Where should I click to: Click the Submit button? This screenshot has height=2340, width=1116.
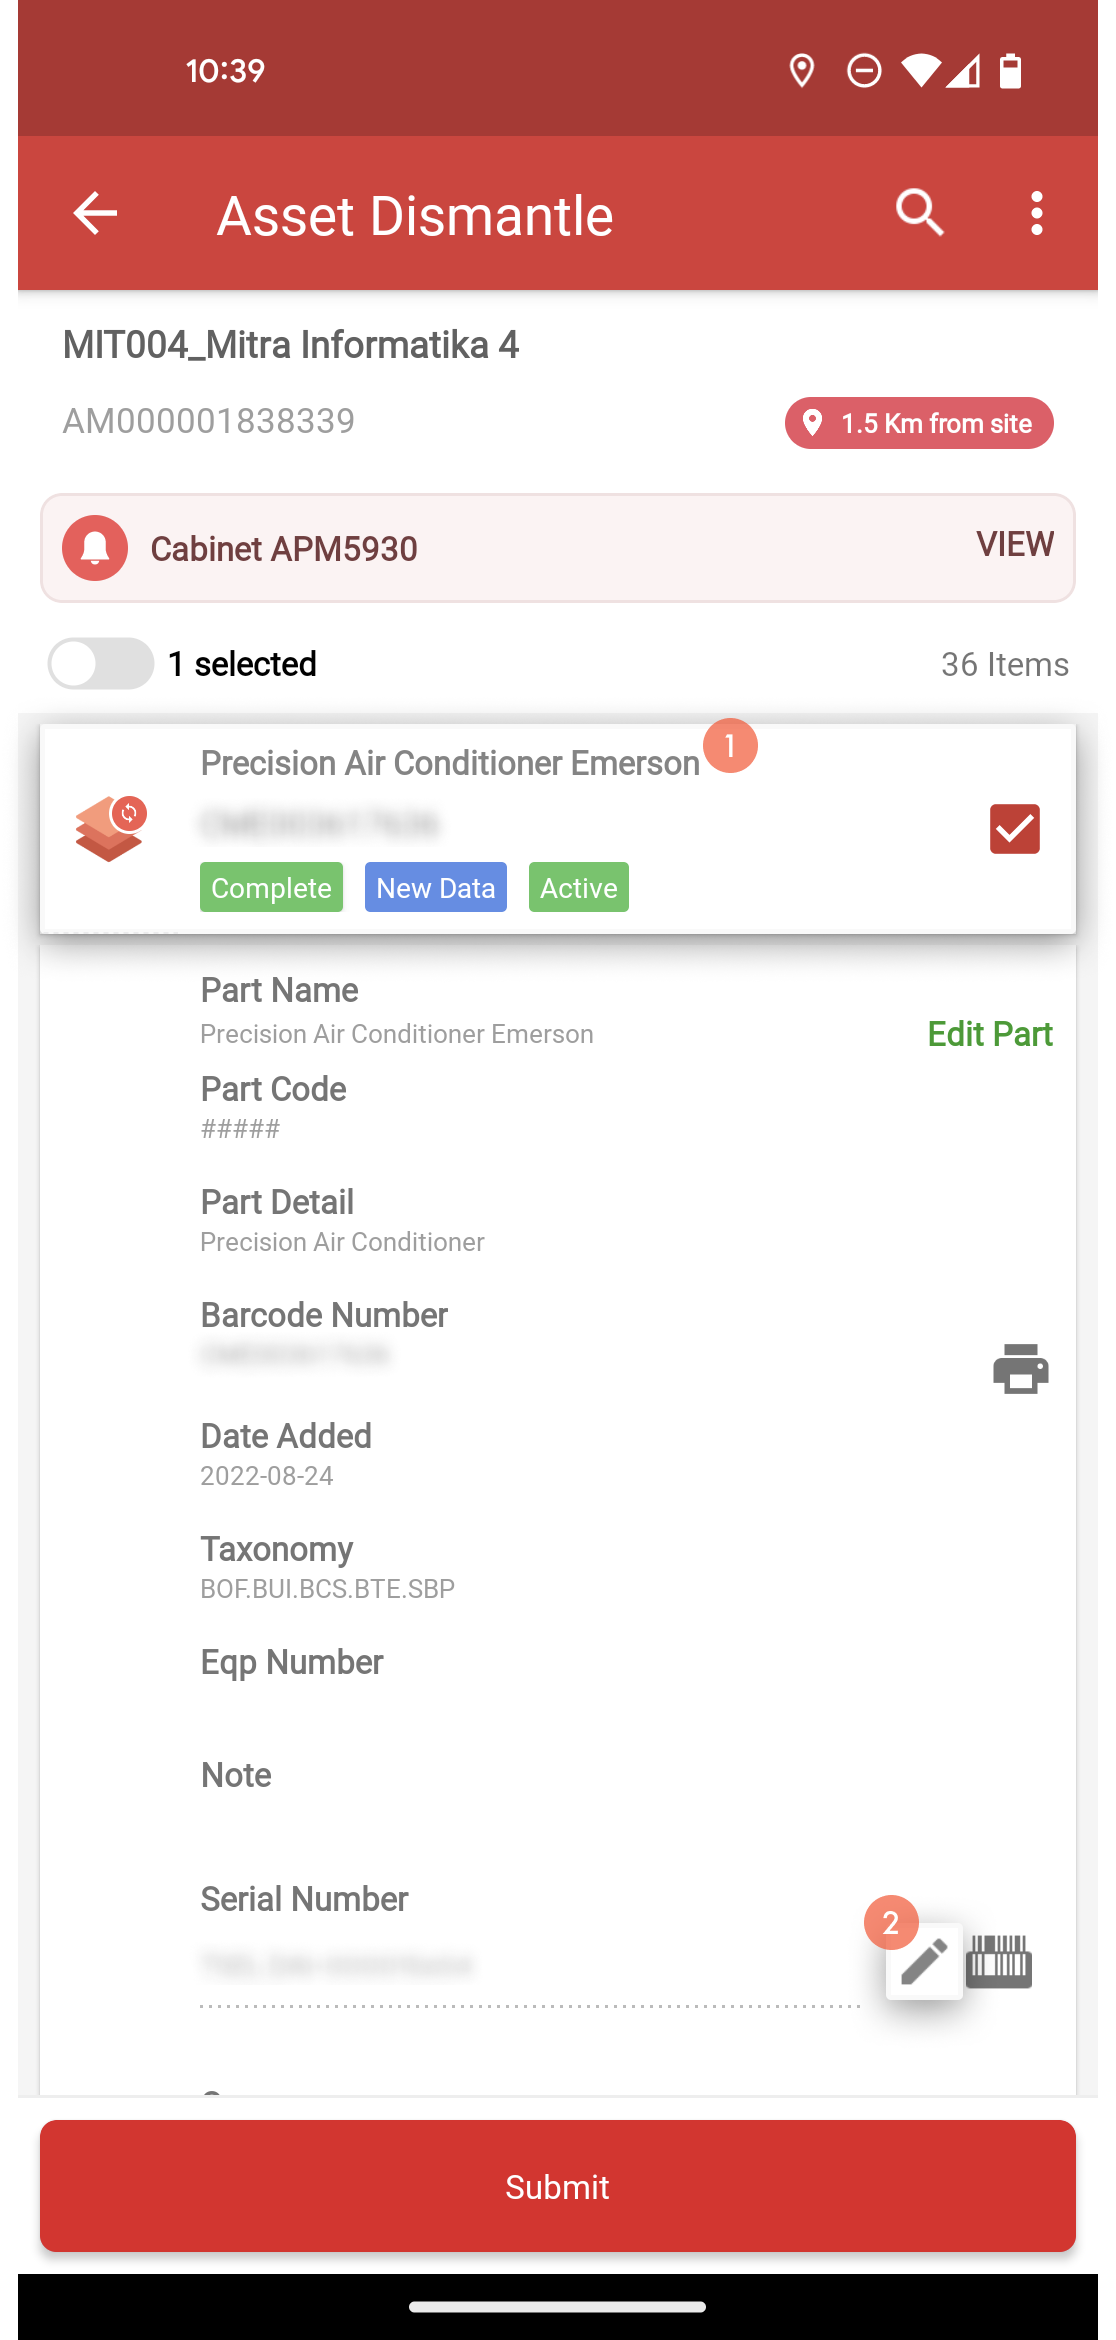pyautogui.click(x=558, y=2186)
